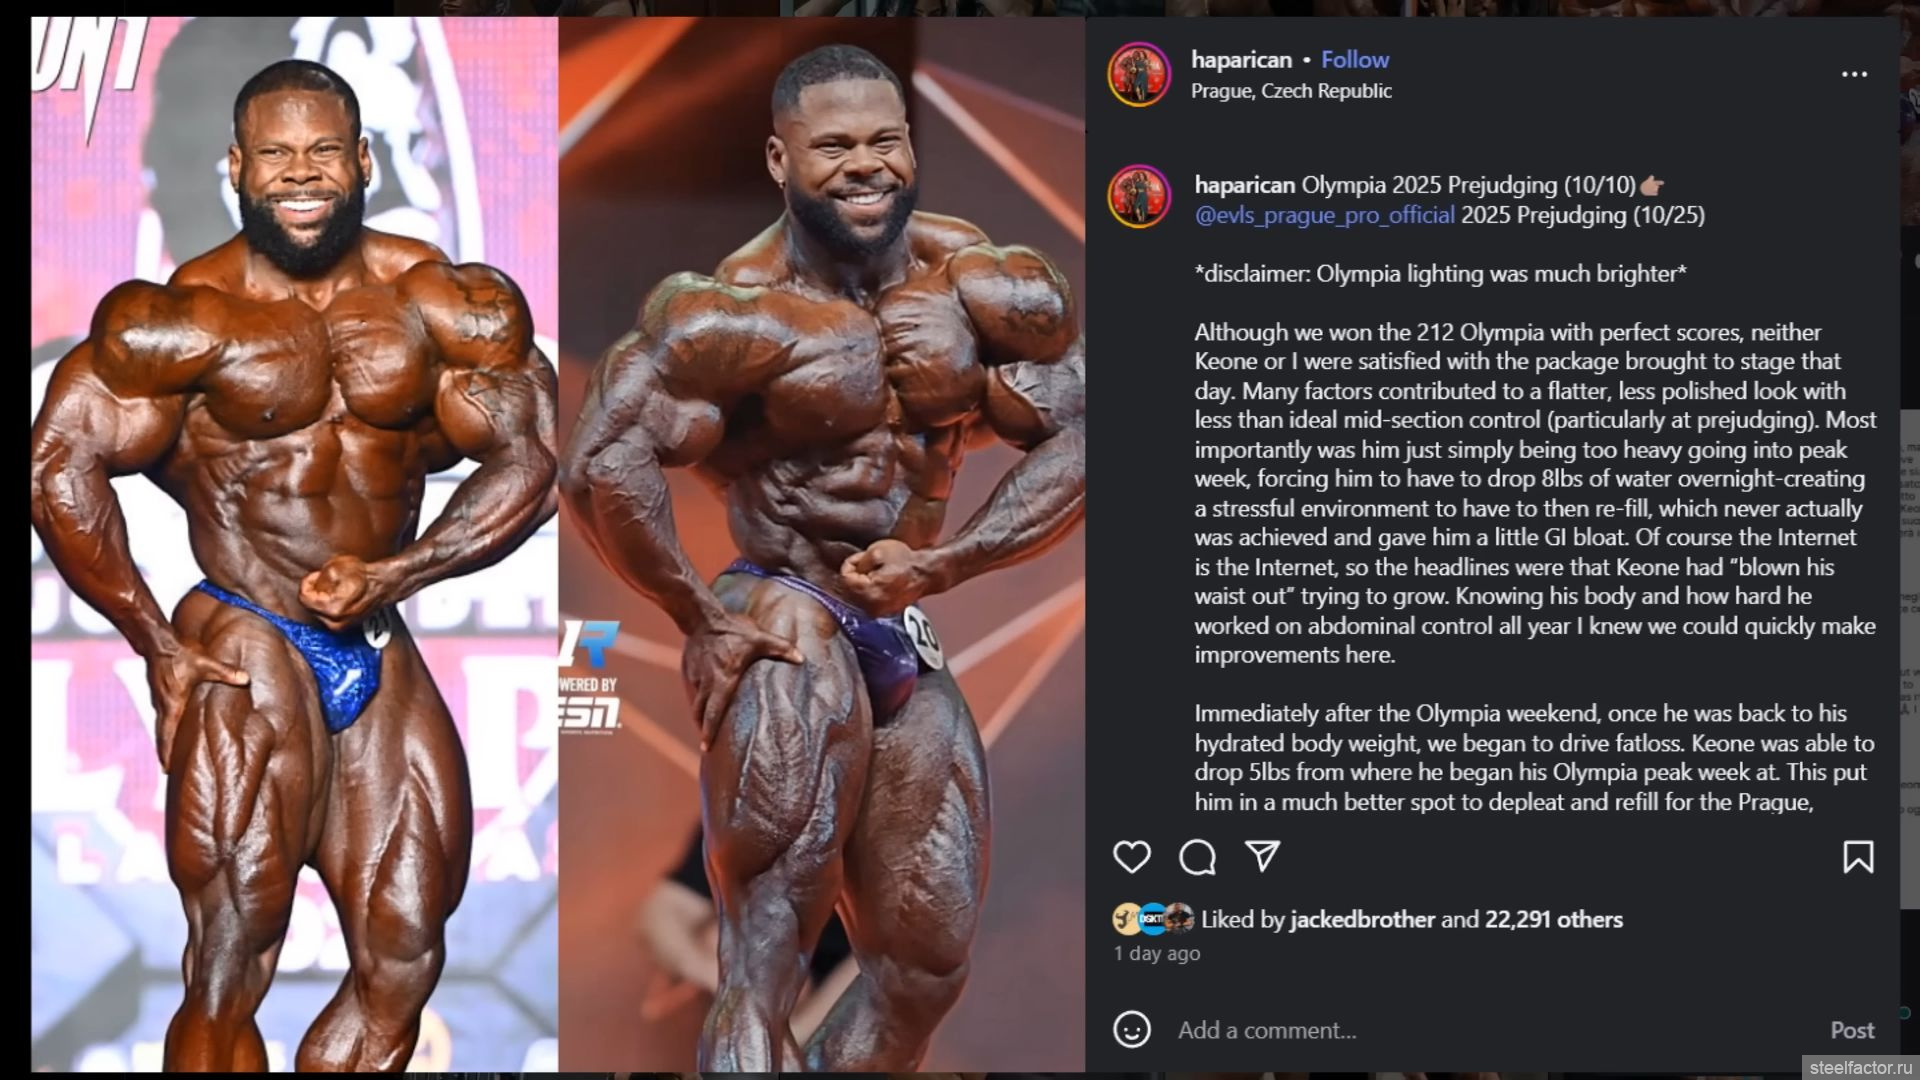Open Prague, Czech Republic location link
This screenshot has height=1080, width=1920.
(1291, 91)
